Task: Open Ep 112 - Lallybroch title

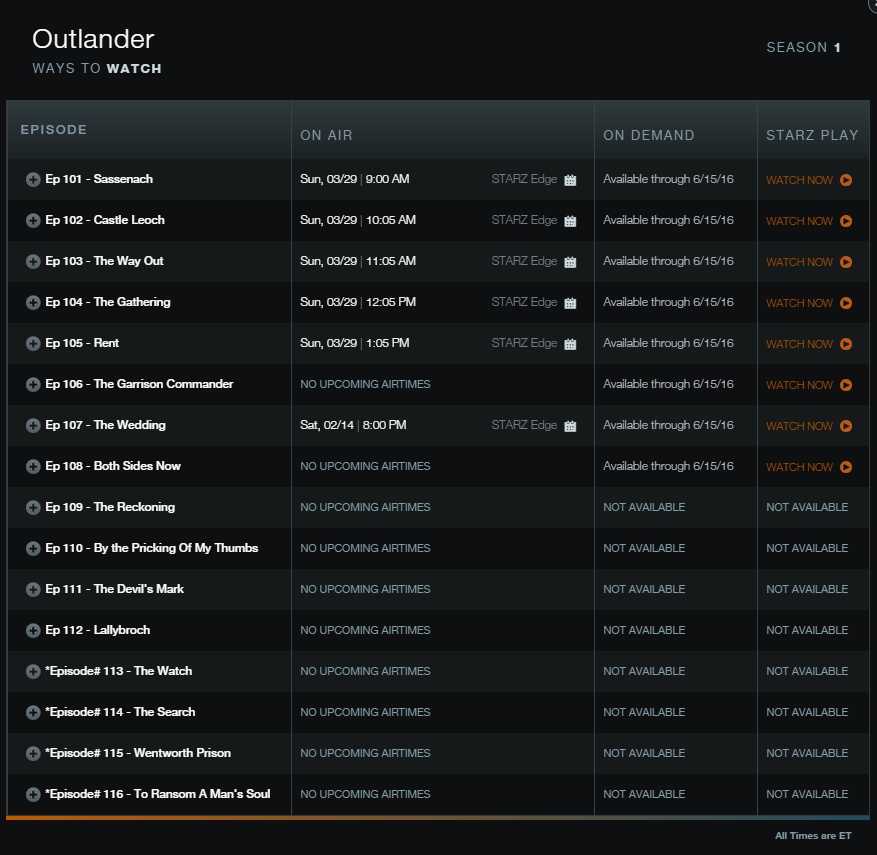Action: click(x=98, y=630)
